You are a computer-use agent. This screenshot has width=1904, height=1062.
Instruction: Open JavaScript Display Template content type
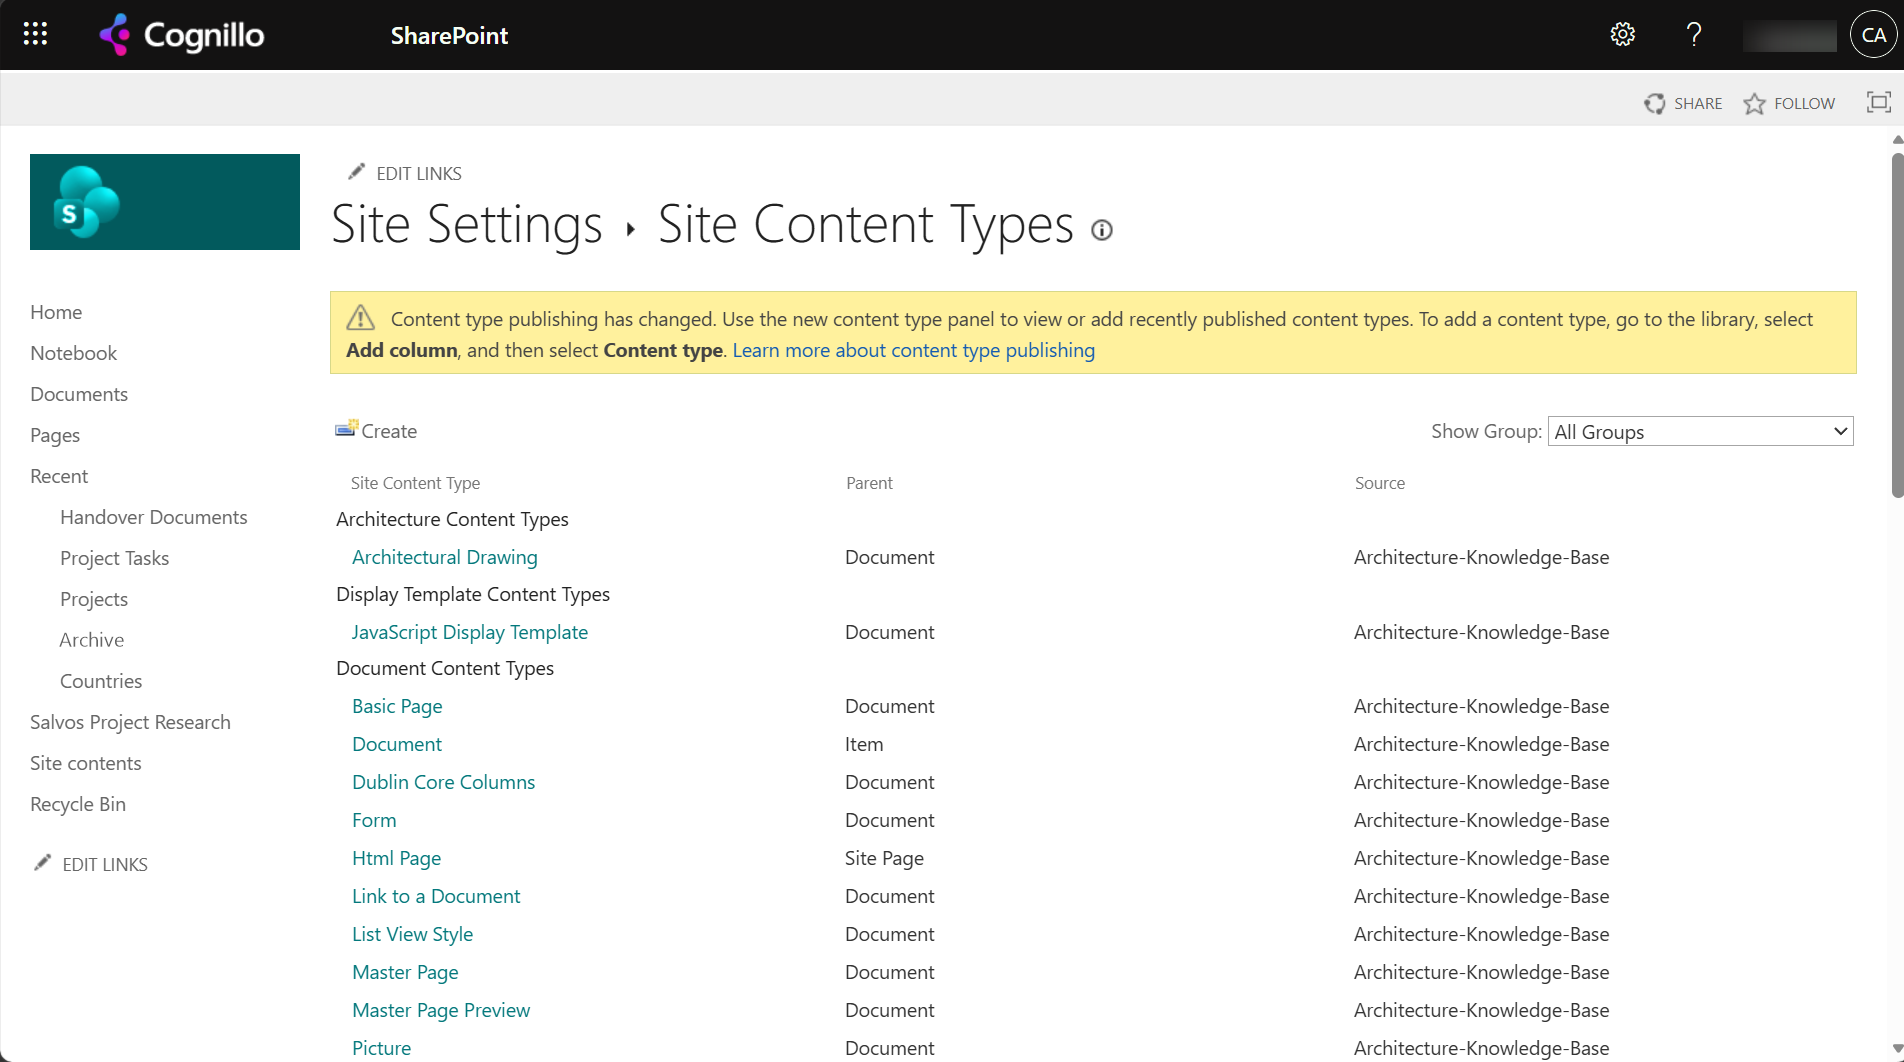[x=470, y=632]
